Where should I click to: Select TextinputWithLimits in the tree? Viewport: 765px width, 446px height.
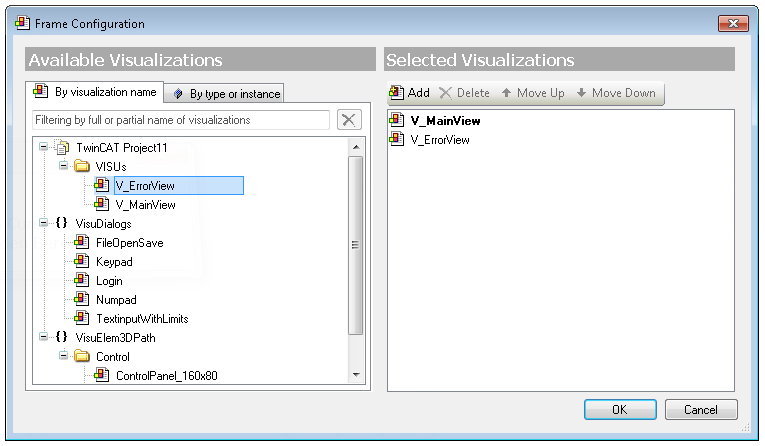[x=142, y=319]
